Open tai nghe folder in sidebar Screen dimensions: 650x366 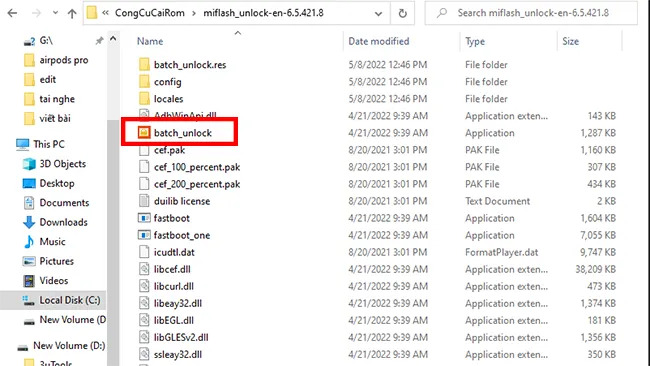(57, 99)
